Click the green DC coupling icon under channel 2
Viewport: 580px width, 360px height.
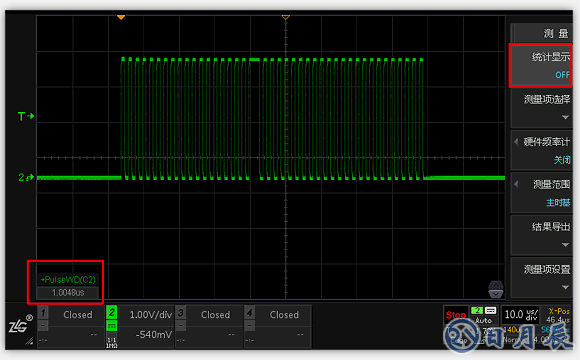112,326
